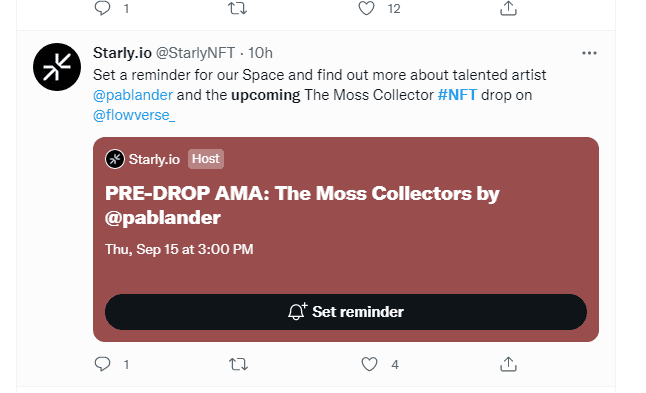Reply to the Starly.io Space tweet

103,364
